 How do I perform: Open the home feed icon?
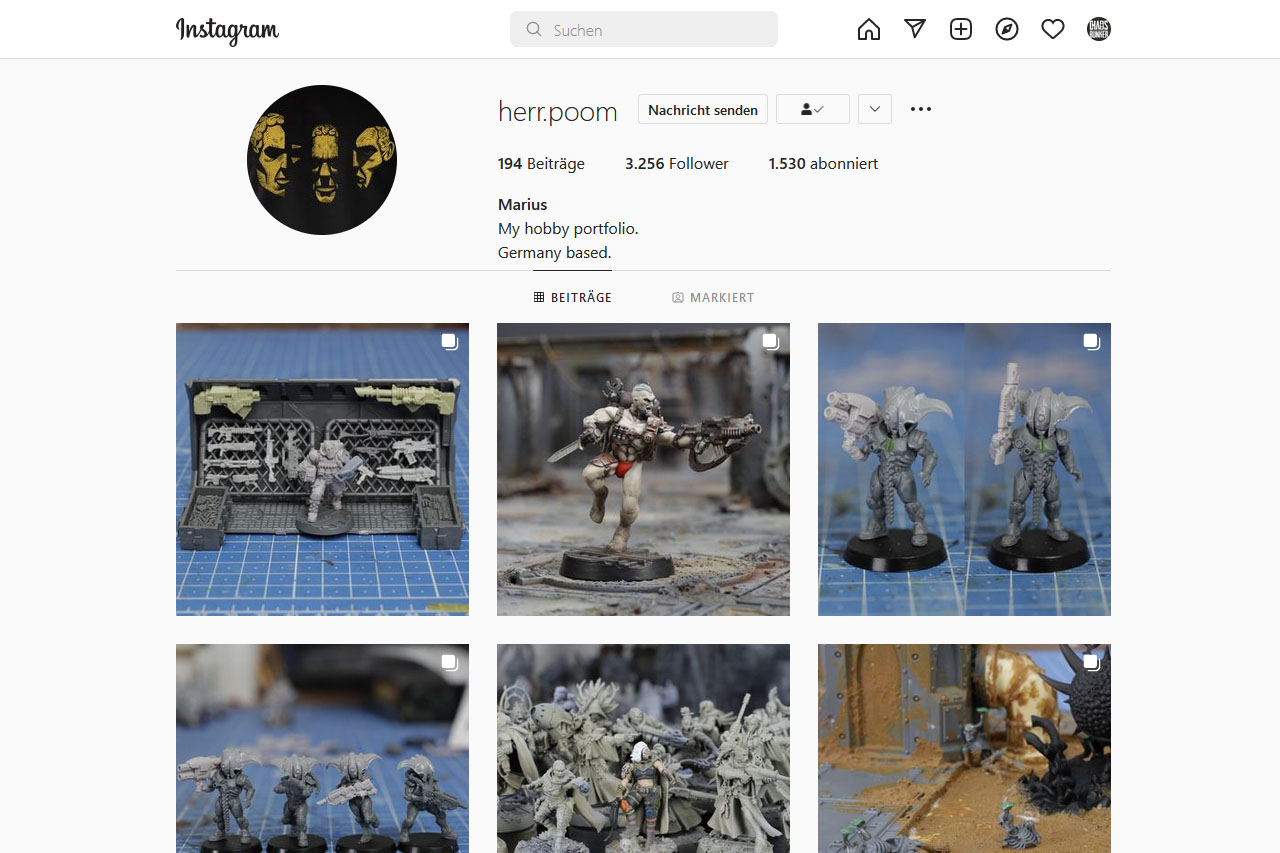pos(869,30)
